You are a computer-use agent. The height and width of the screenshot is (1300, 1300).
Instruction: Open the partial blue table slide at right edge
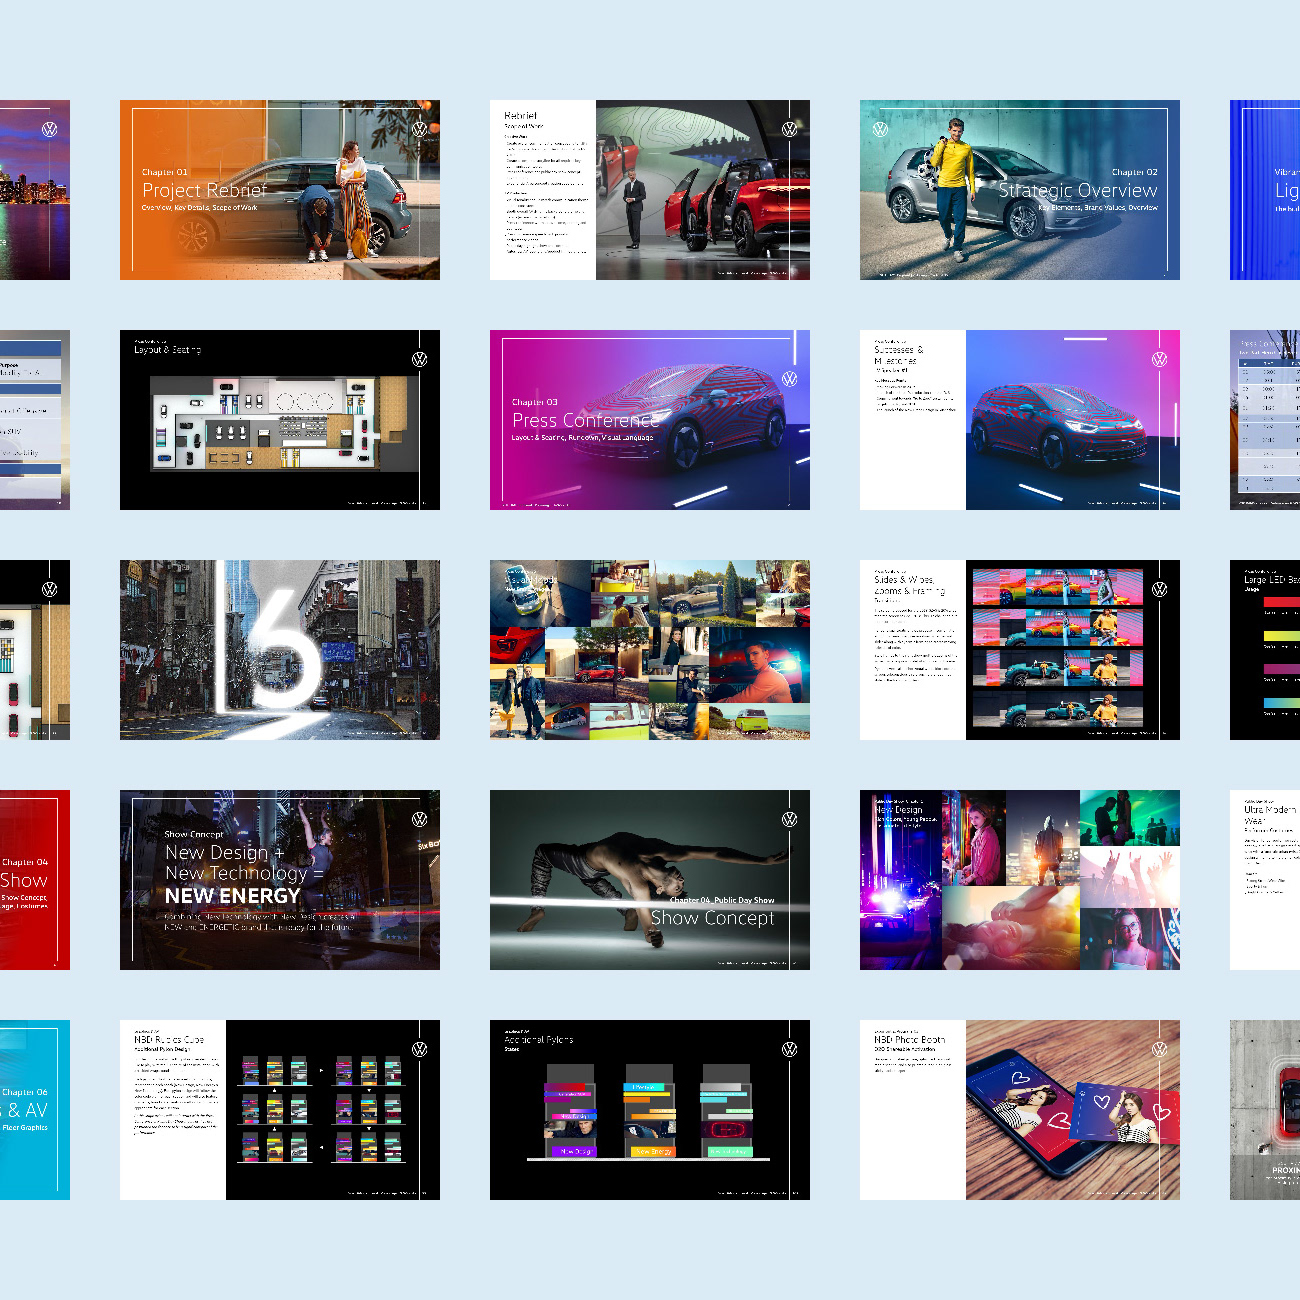1265,420
